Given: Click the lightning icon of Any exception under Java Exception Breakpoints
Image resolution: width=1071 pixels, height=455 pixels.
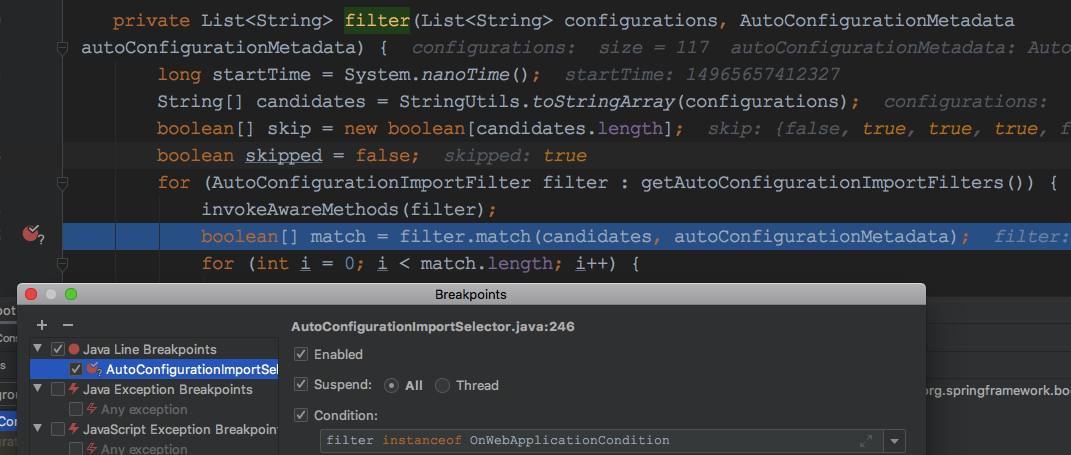Looking at the screenshot, I should (x=92, y=409).
